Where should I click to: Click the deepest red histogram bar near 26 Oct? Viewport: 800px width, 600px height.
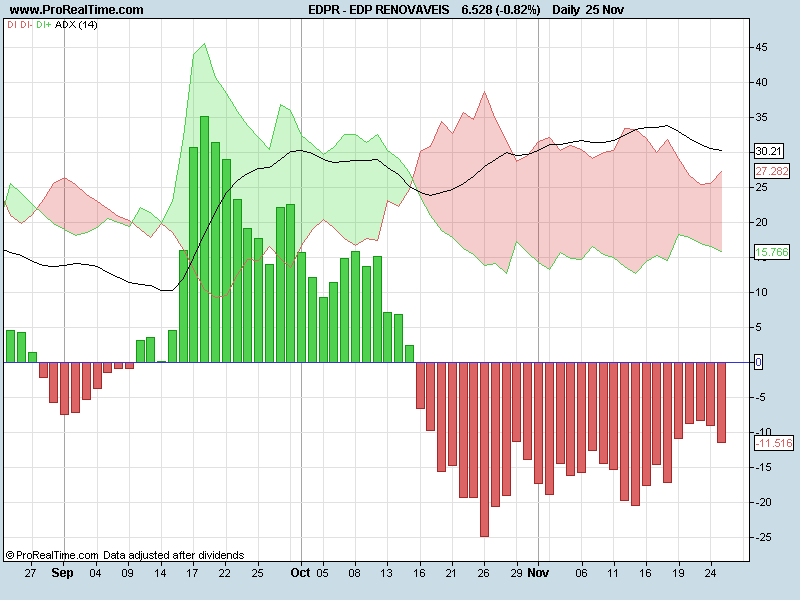tap(484, 449)
